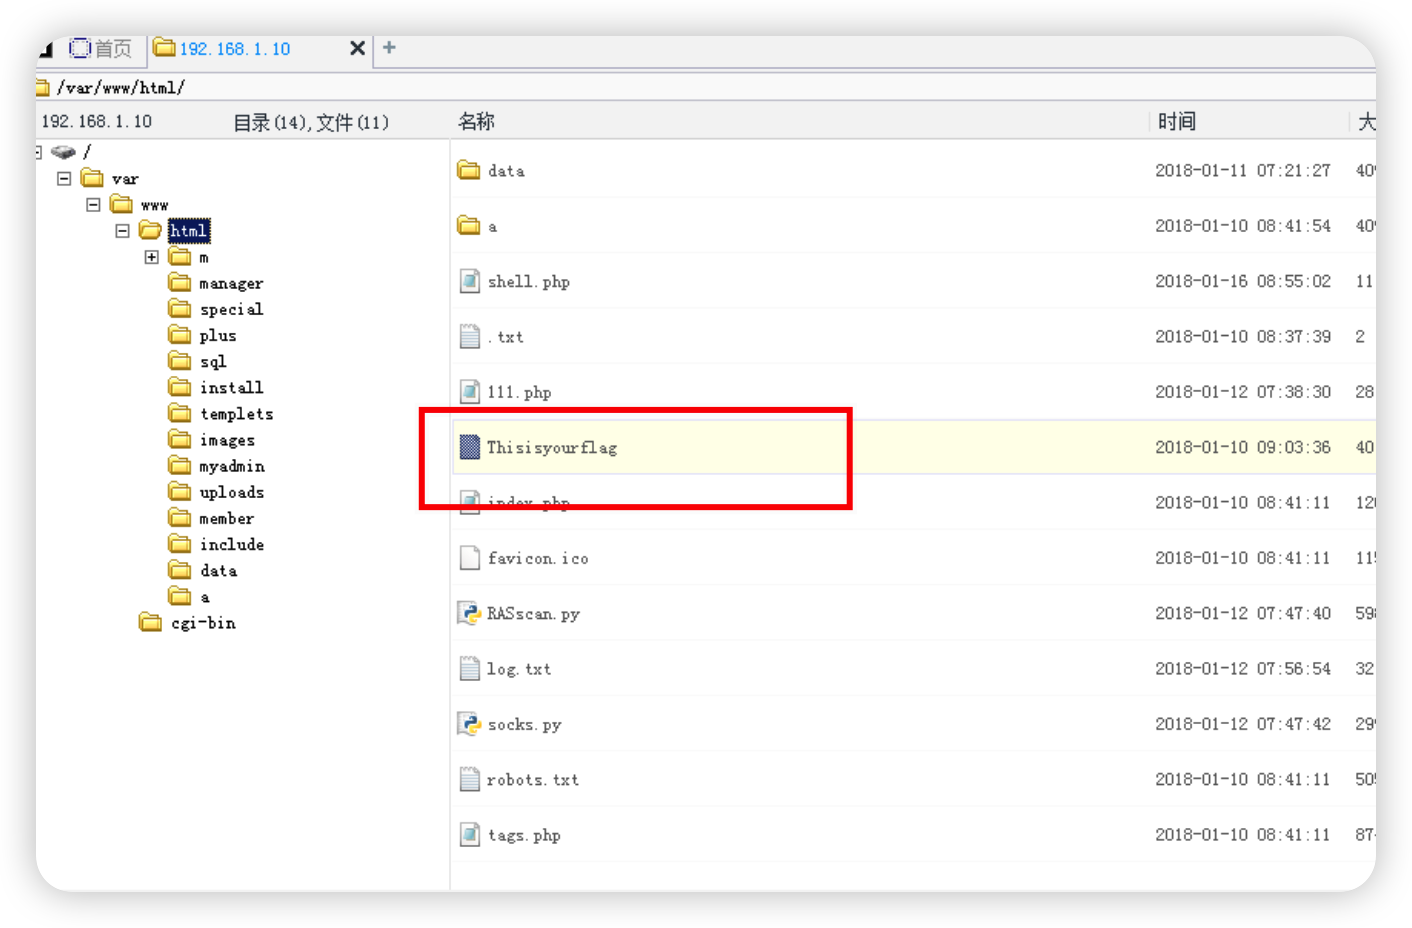
Task: Select the 'a' folder in tree
Action: coord(205,597)
